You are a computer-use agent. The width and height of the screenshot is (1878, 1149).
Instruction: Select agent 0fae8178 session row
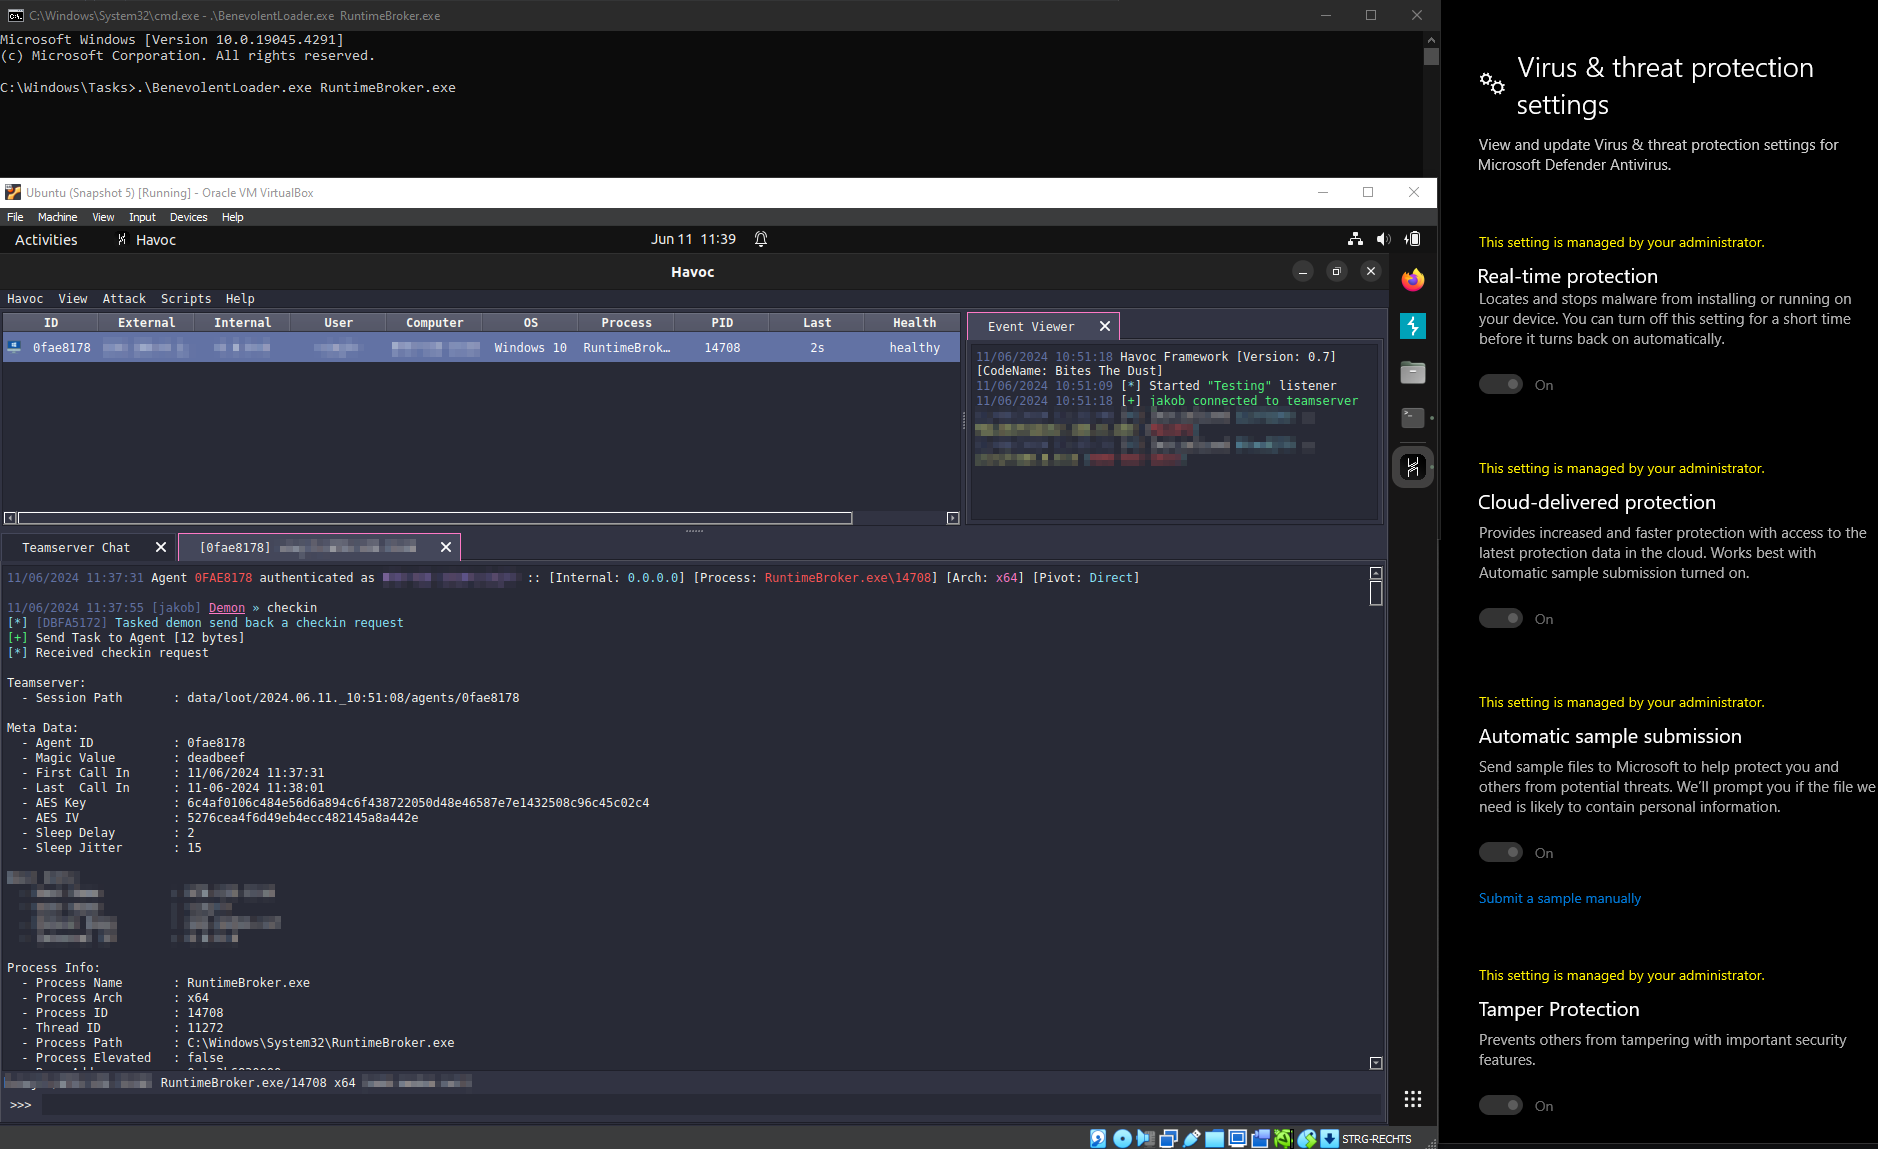pos(481,347)
